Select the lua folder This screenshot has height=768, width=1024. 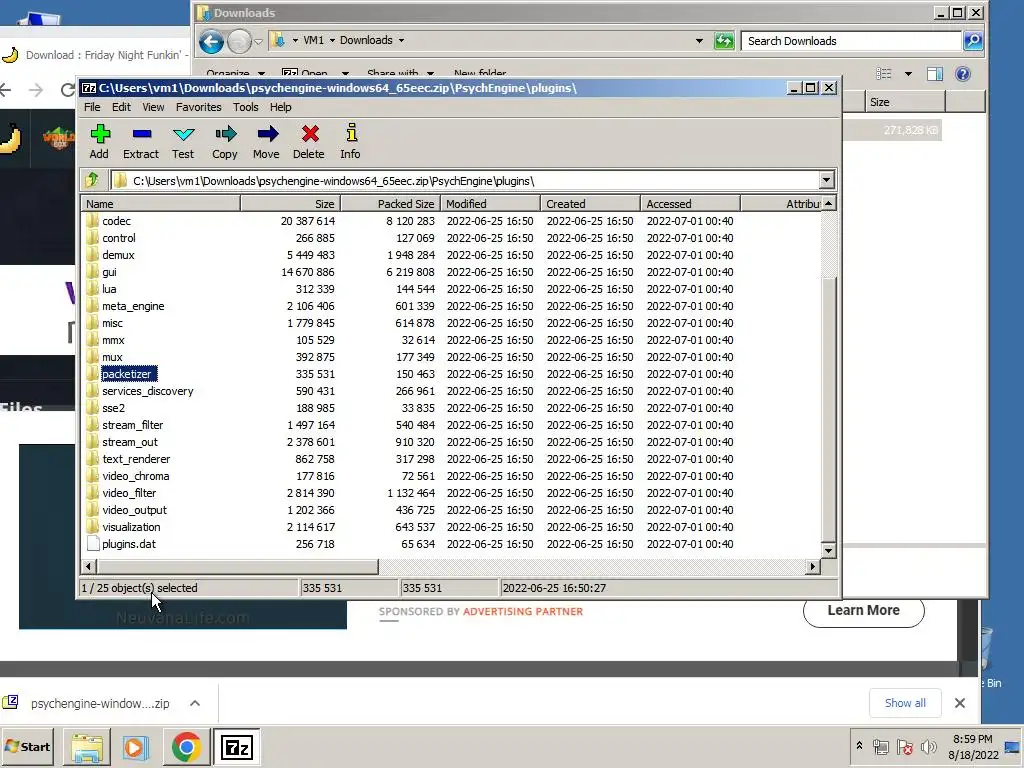pyautogui.click(x=109, y=289)
